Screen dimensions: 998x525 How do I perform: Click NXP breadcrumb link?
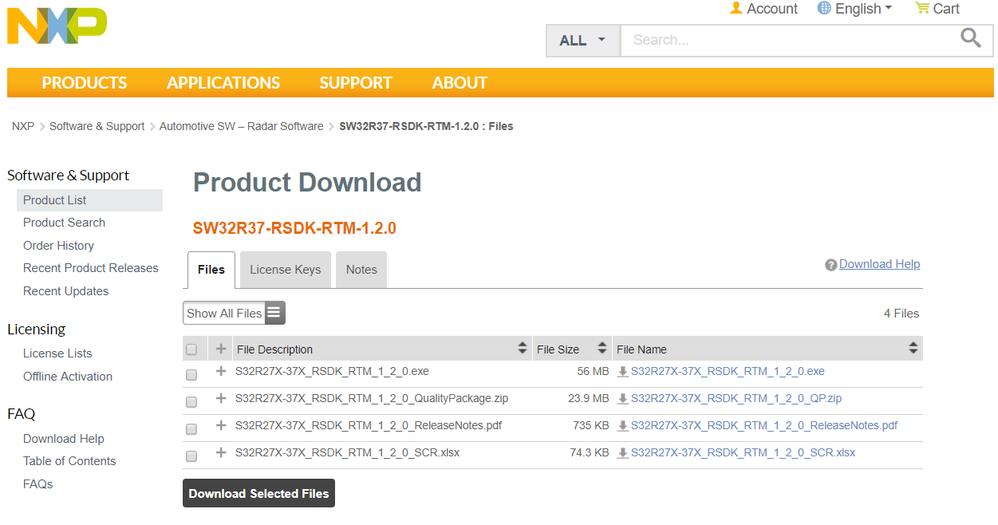[x=23, y=126]
